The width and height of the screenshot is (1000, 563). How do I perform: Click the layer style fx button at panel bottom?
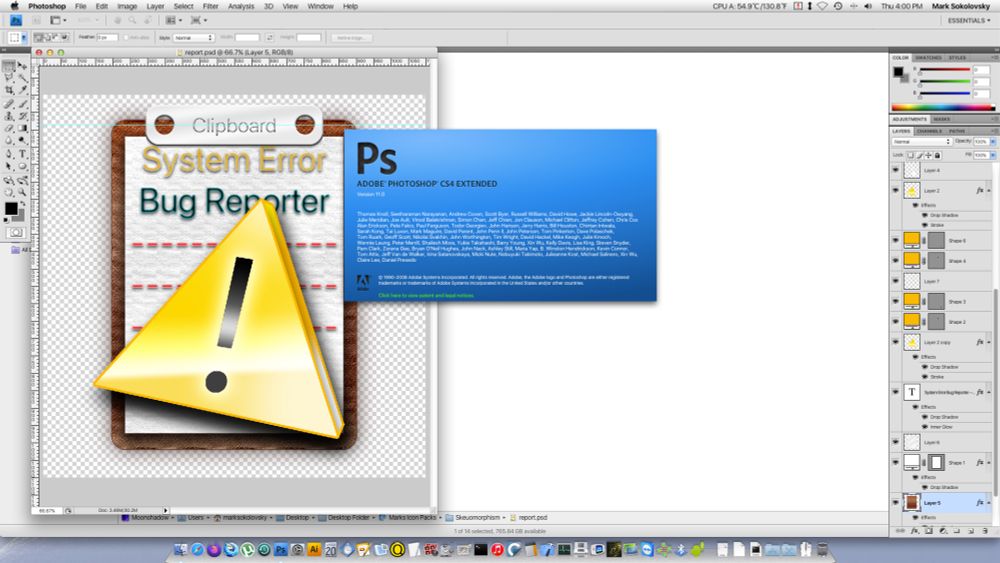915,530
